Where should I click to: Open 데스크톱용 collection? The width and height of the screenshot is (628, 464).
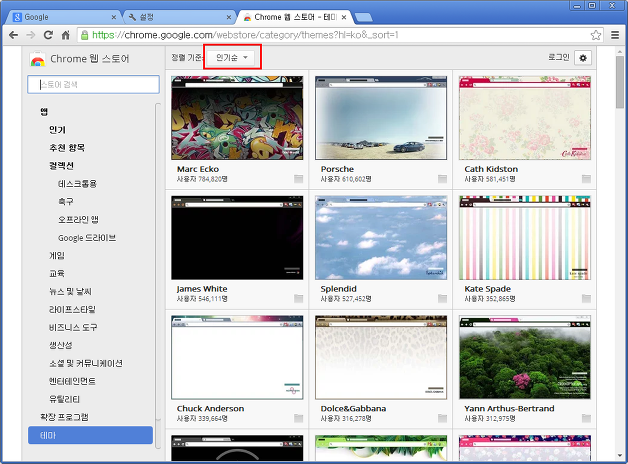(77, 184)
